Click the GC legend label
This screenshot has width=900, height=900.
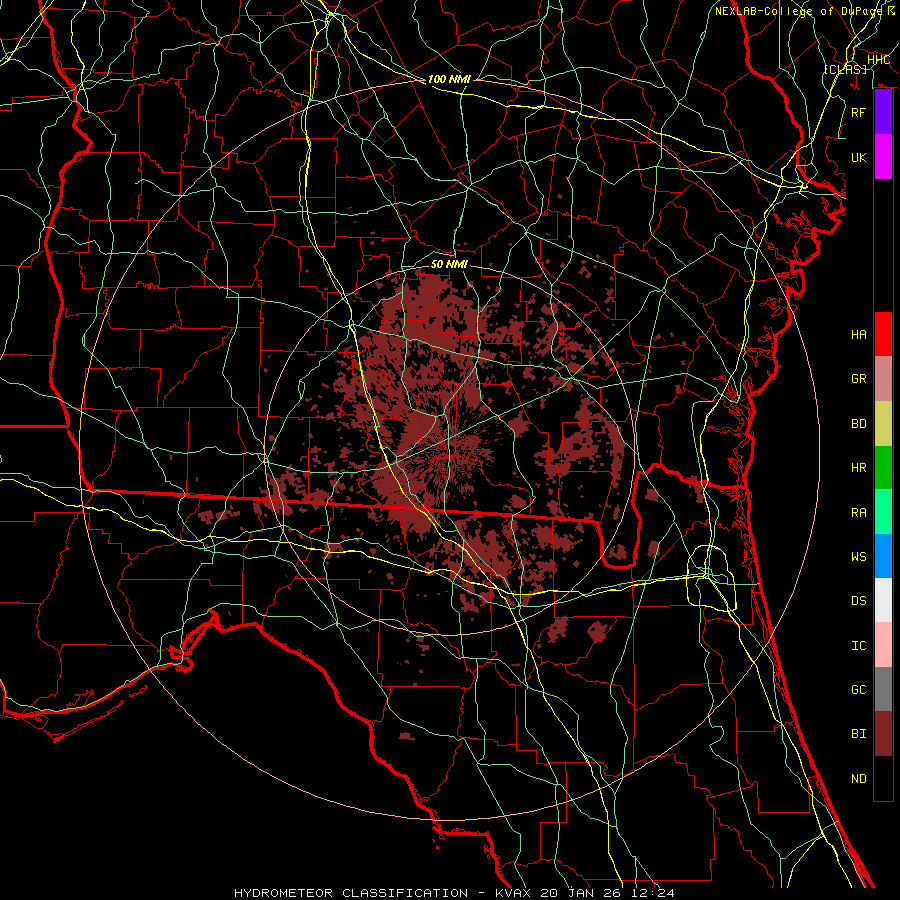point(859,689)
